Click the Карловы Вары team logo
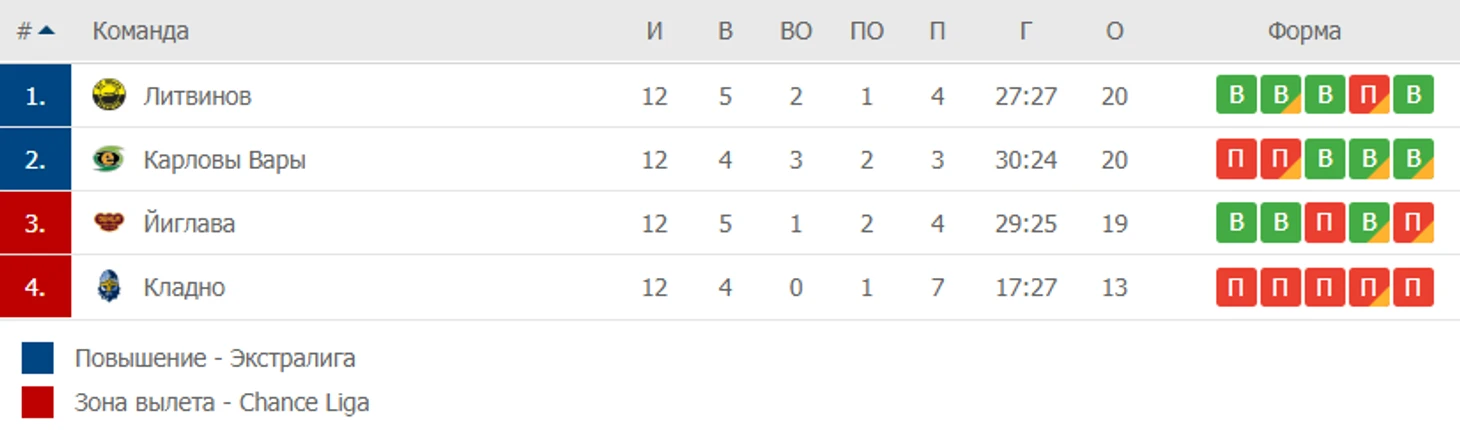The image size is (1460, 430). 109,159
